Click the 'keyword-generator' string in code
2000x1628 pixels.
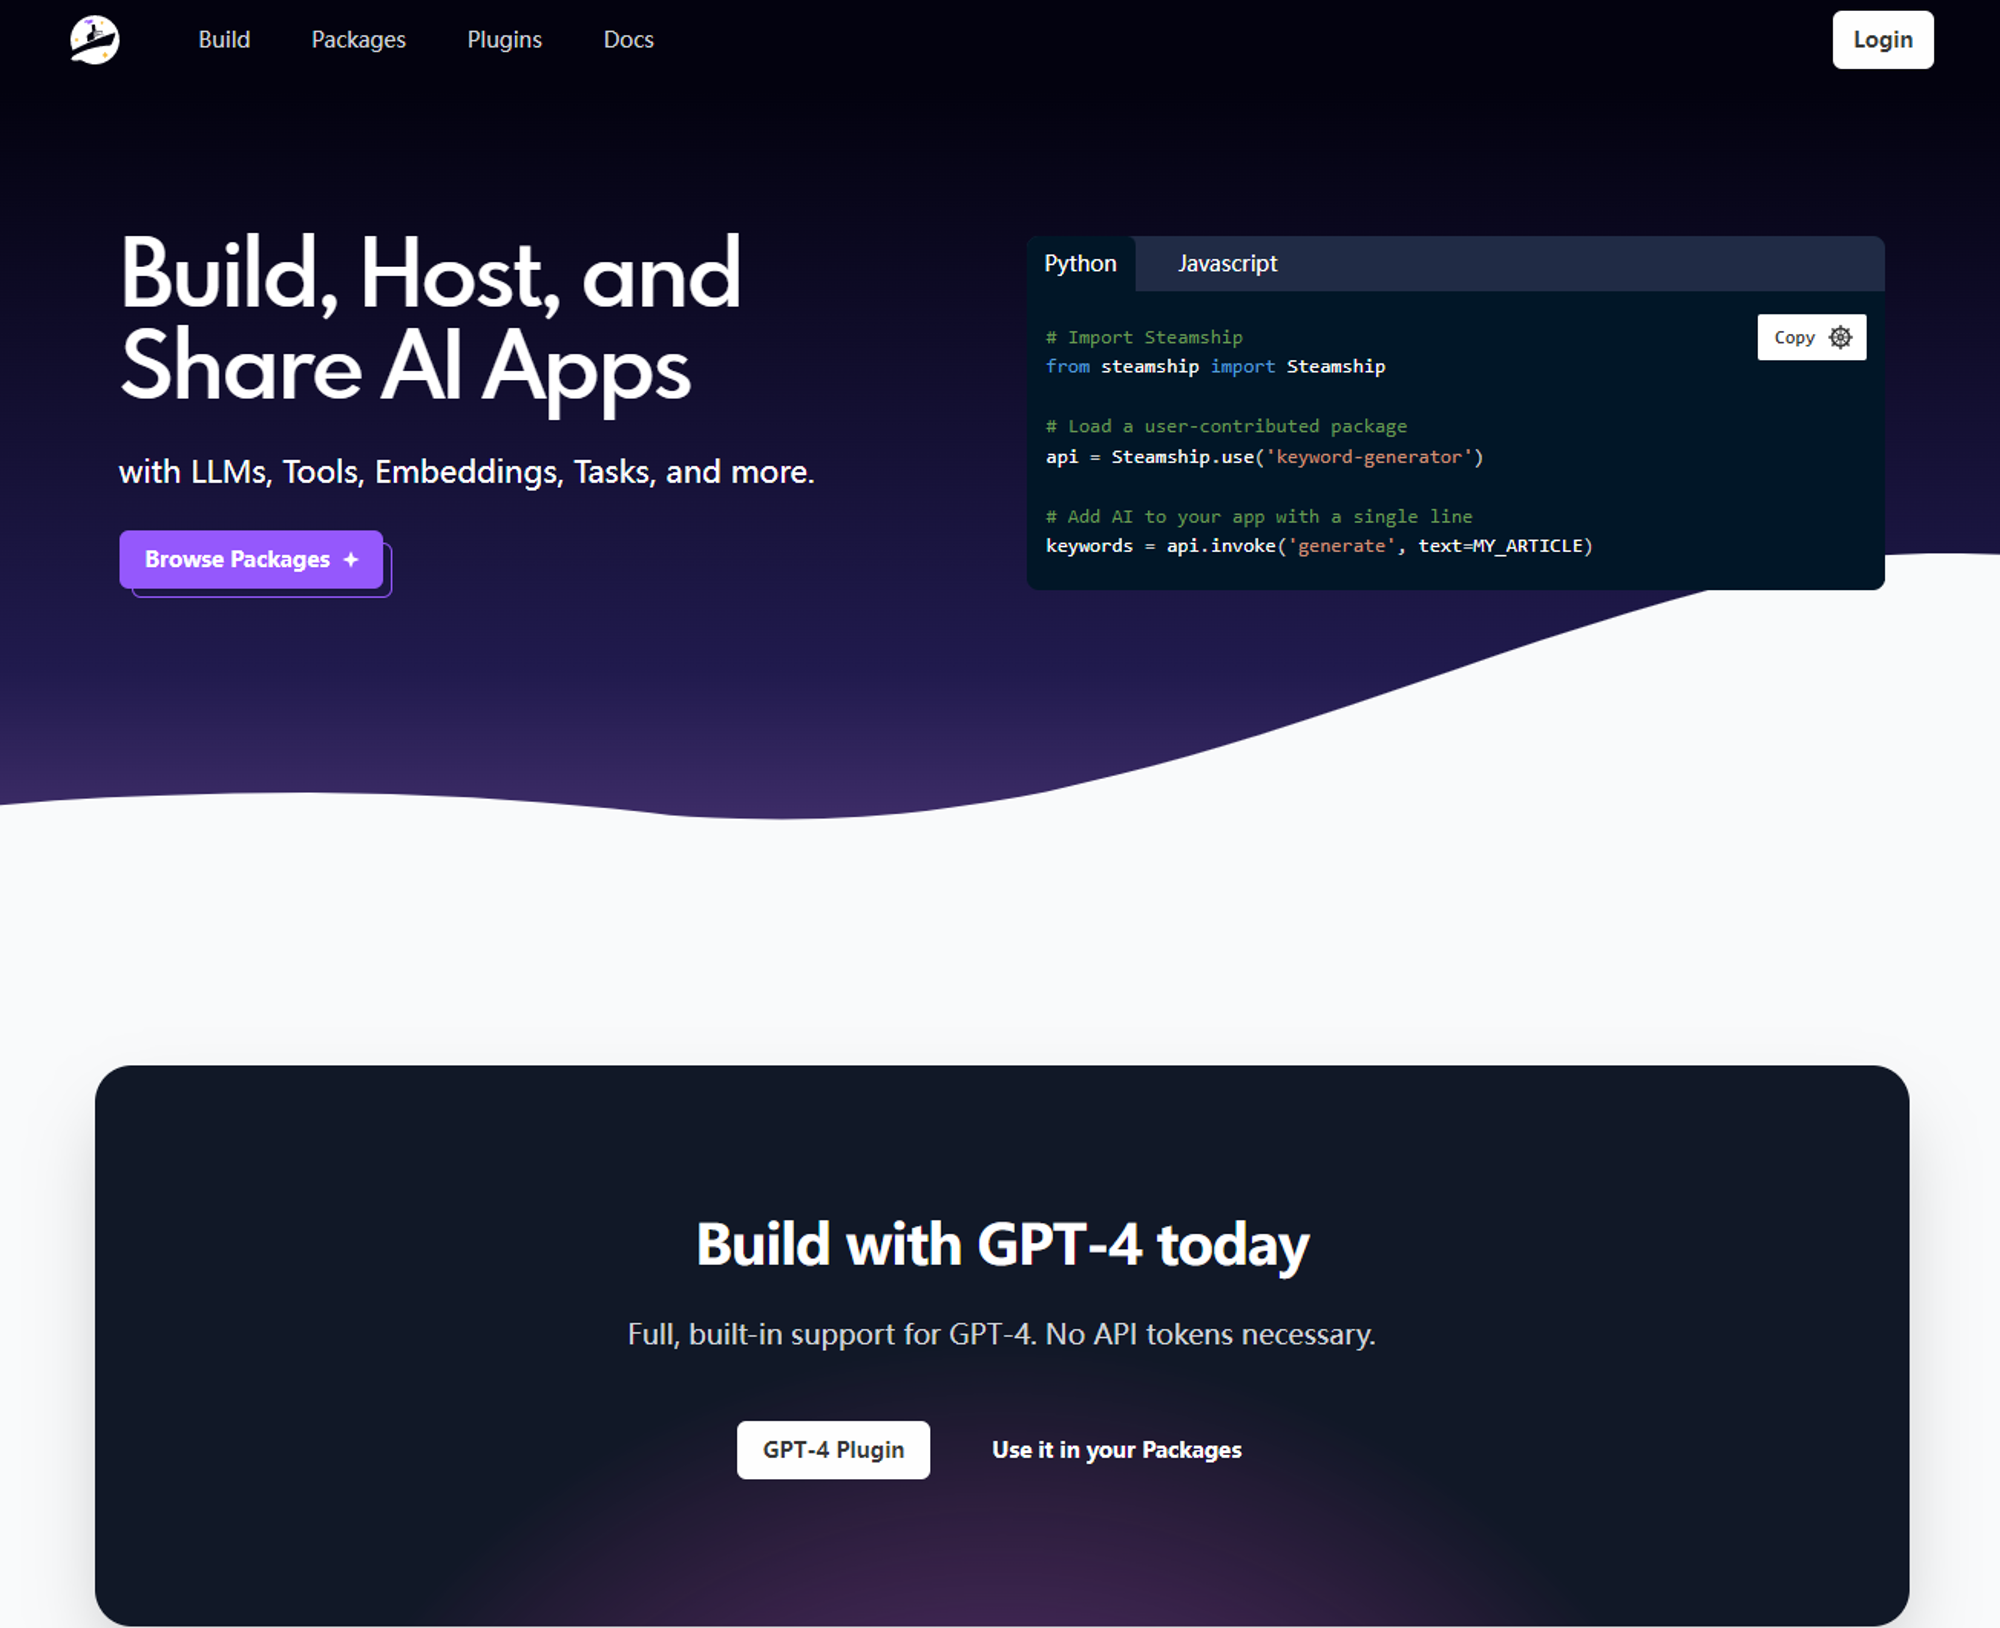[1369, 457]
